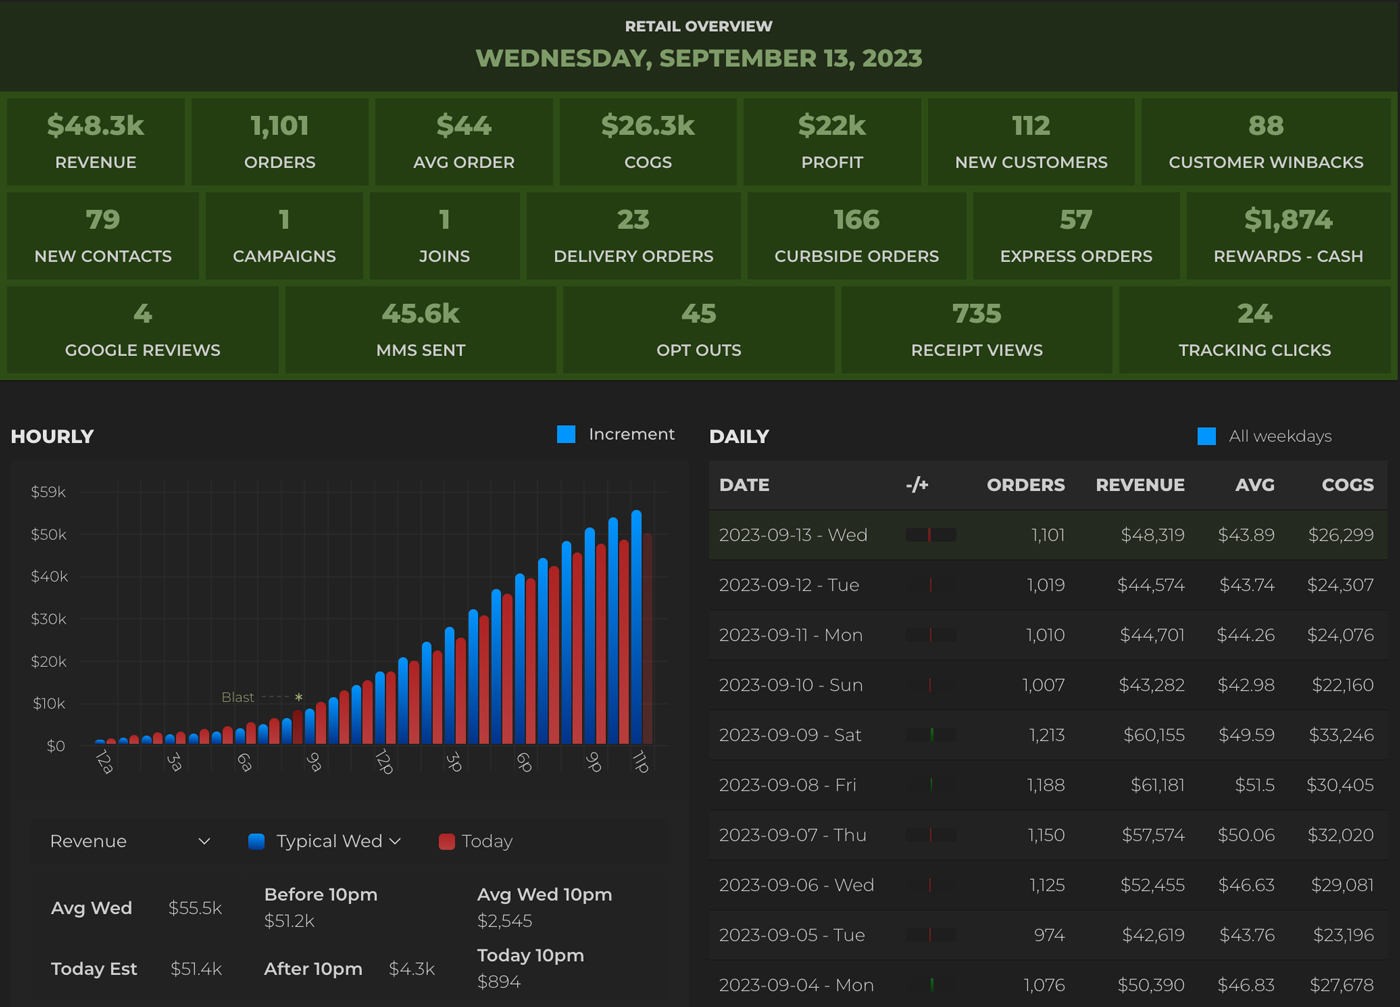The image size is (1400, 1007).
Task: Click the Typical Wed blue color swatch
Action: (x=257, y=842)
